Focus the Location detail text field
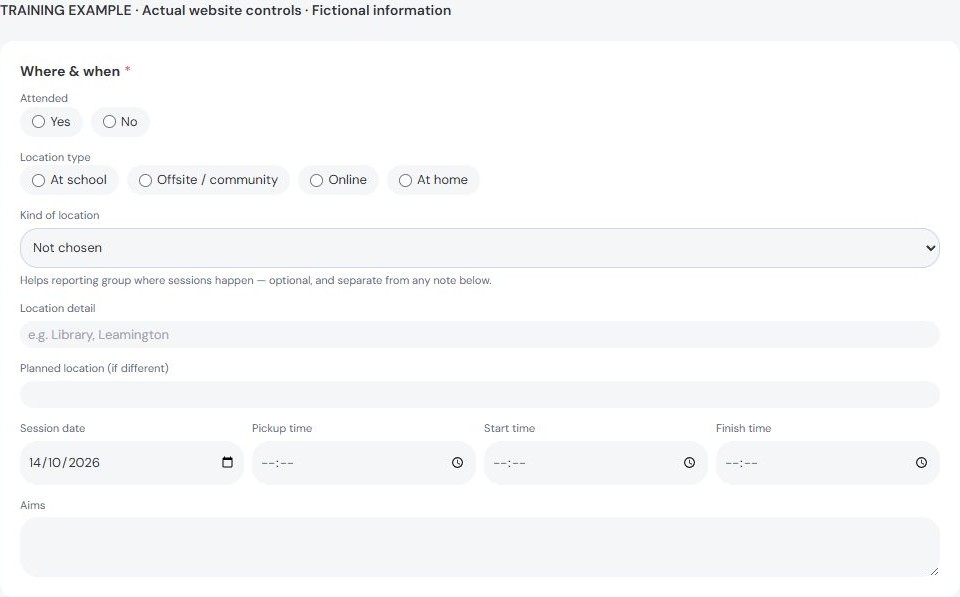The image size is (960, 597). pos(480,335)
